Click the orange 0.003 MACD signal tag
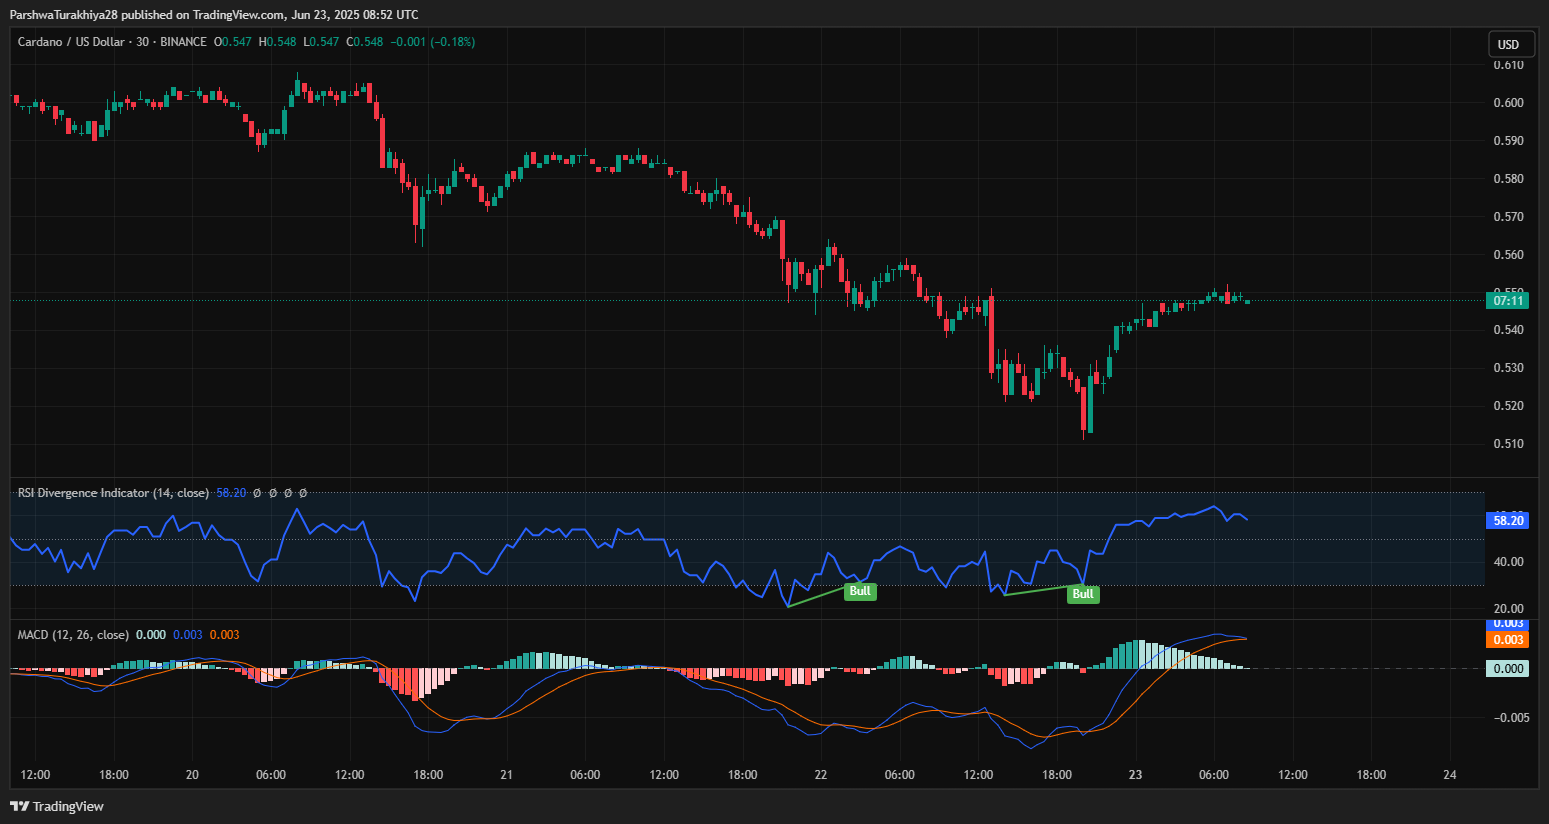The image size is (1549, 824). pyautogui.click(x=1507, y=640)
